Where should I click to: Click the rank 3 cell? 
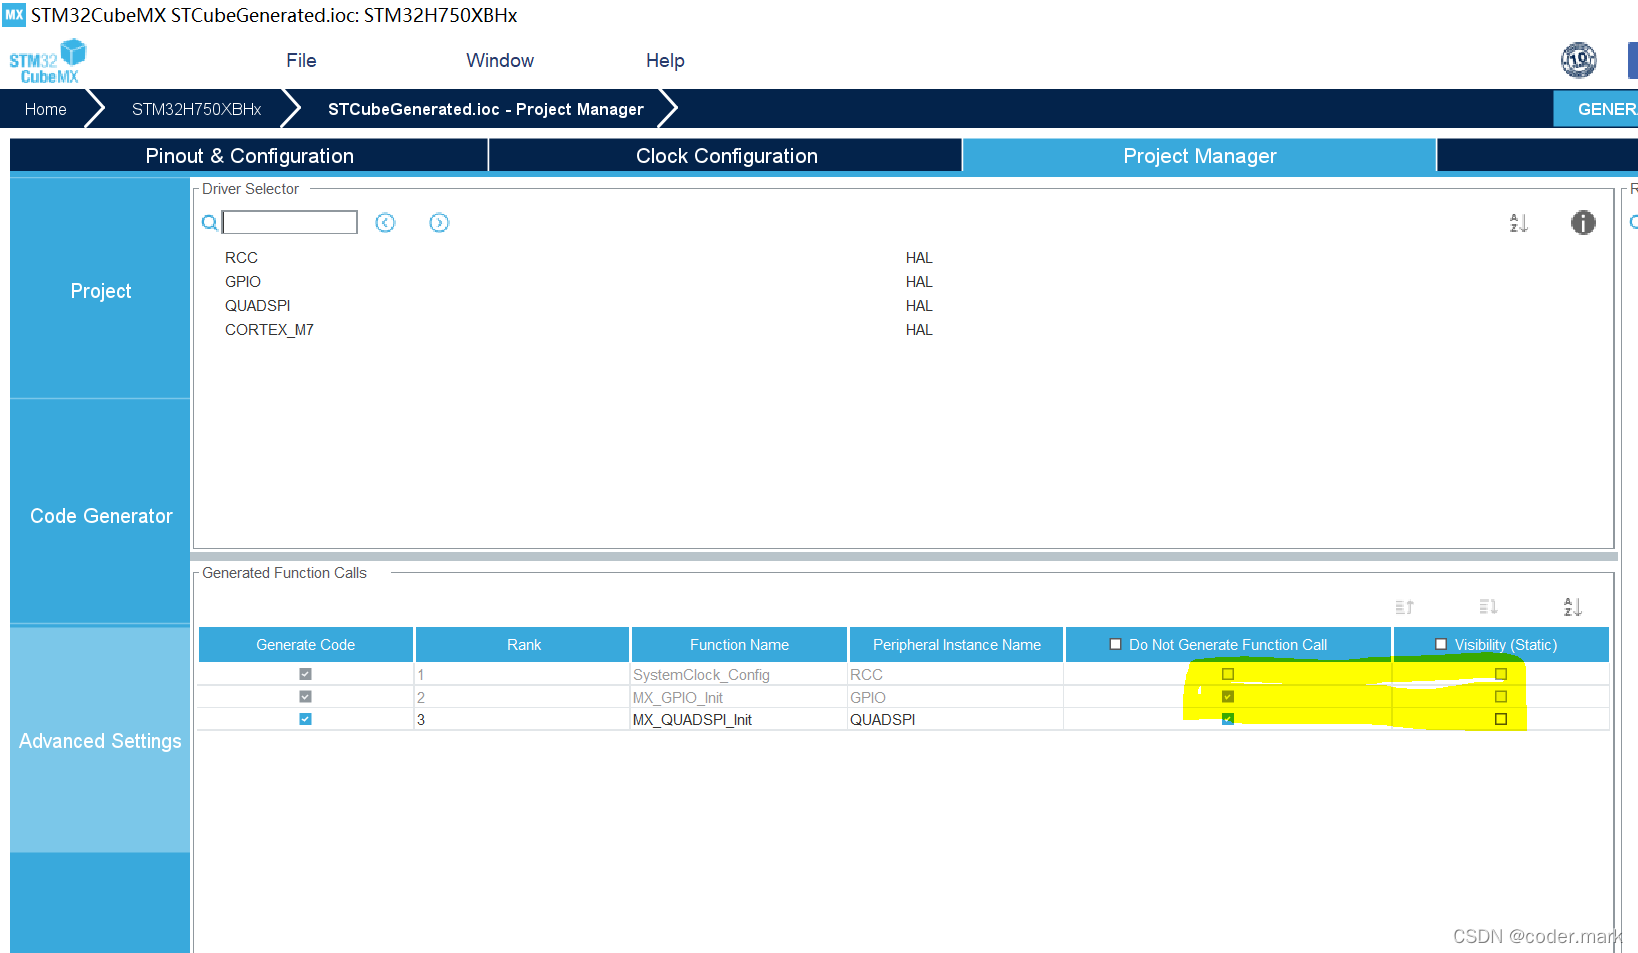point(522,719)
